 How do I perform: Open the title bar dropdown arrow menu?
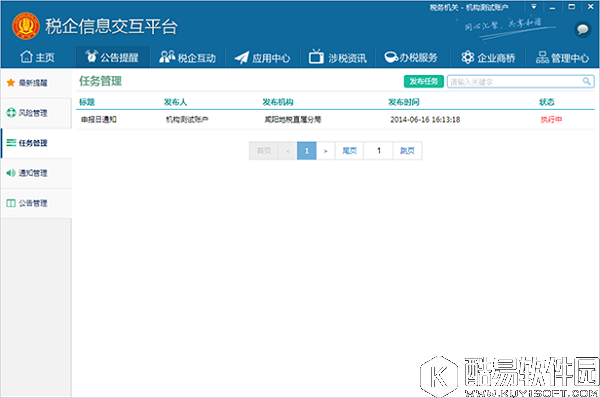(534, 7)
